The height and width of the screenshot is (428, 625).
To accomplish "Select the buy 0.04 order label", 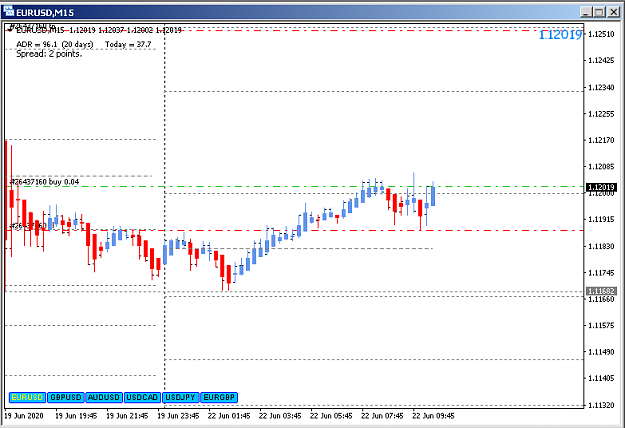I will 44,182.
